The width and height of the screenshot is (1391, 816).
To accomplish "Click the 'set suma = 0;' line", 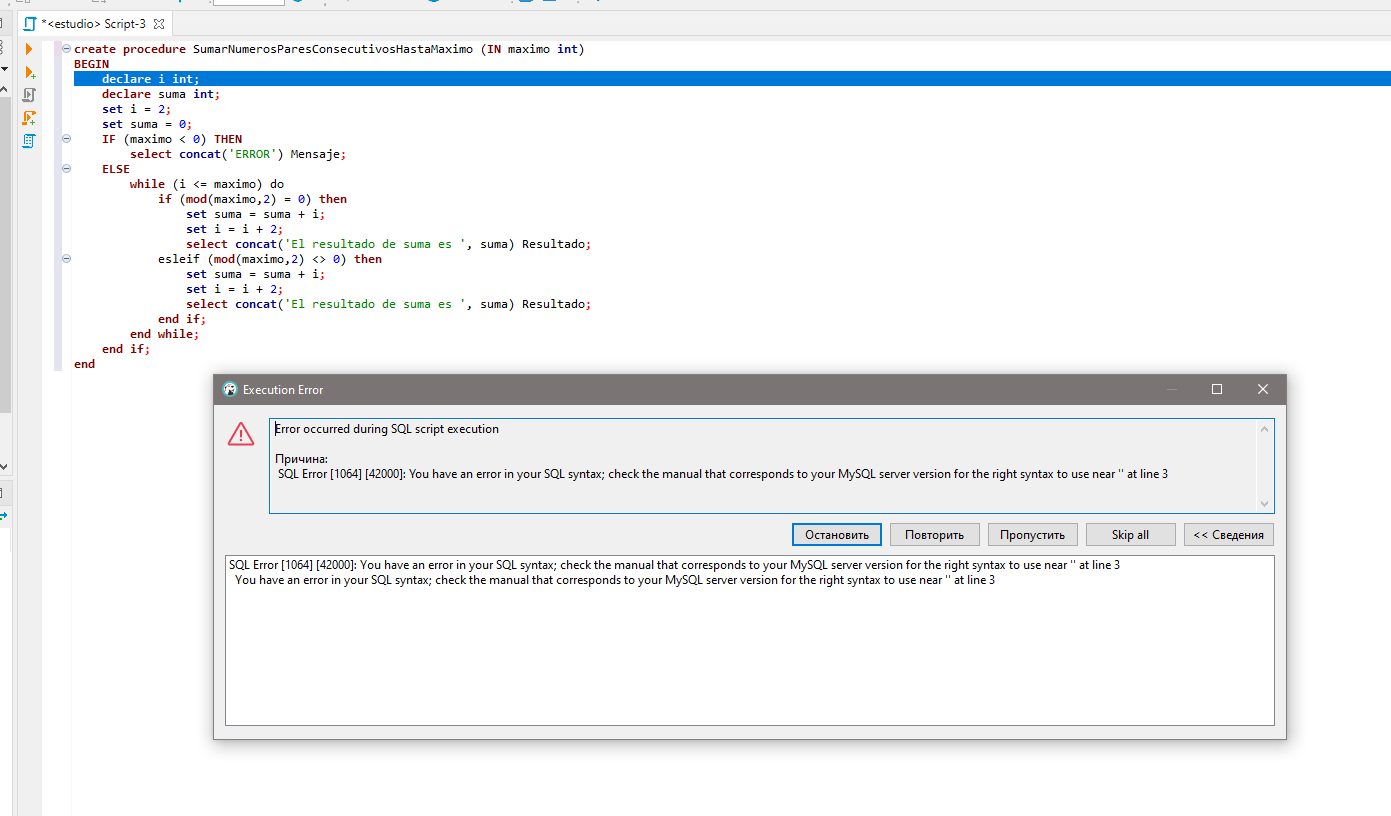I will click(147, 124).
